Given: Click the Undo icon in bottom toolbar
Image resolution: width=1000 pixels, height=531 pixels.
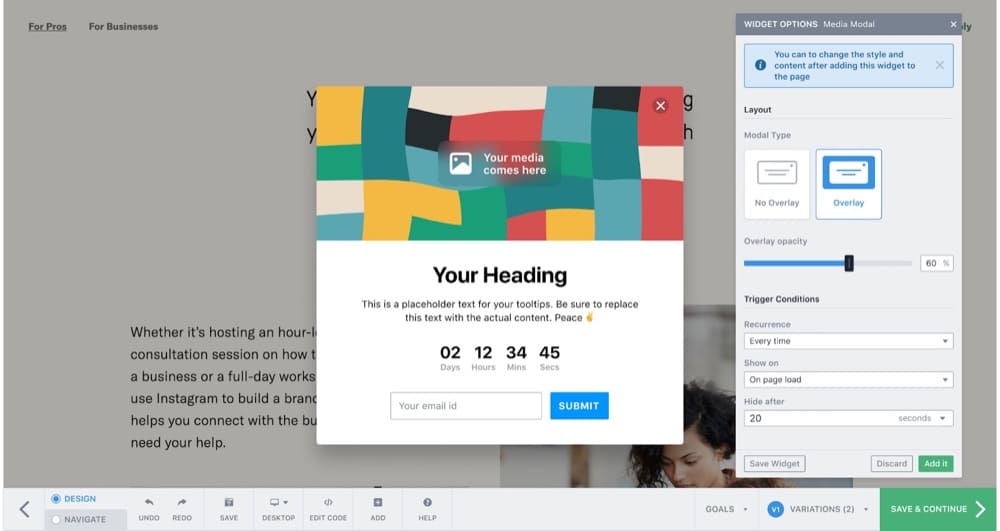Looking at the screenshot, I should click(x=149, y=503).
